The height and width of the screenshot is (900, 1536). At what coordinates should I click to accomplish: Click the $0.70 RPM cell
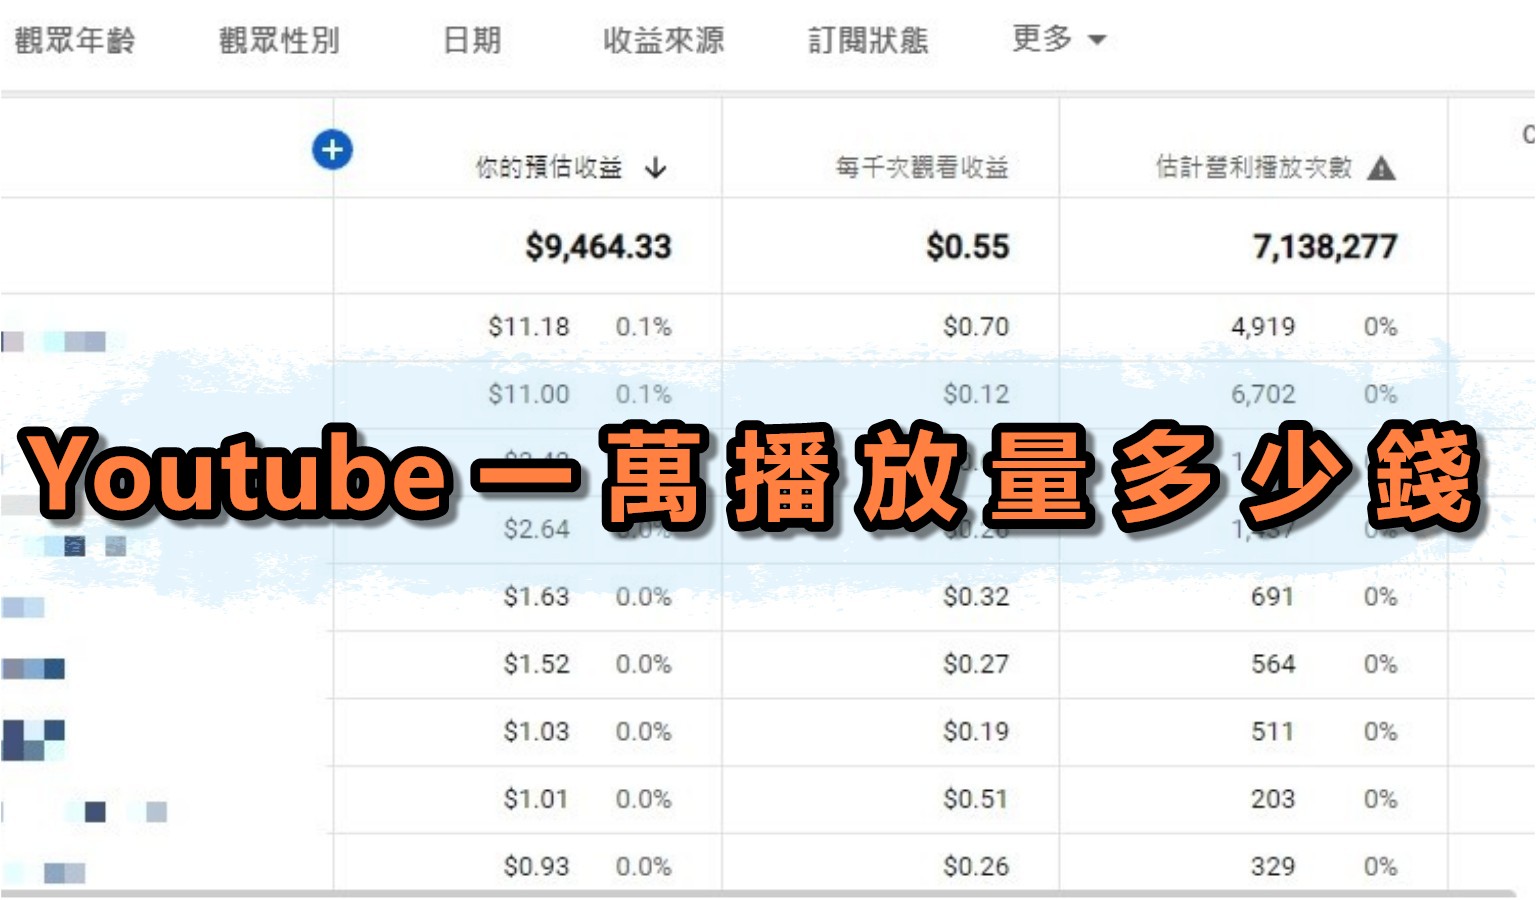[x=976, y=327]
